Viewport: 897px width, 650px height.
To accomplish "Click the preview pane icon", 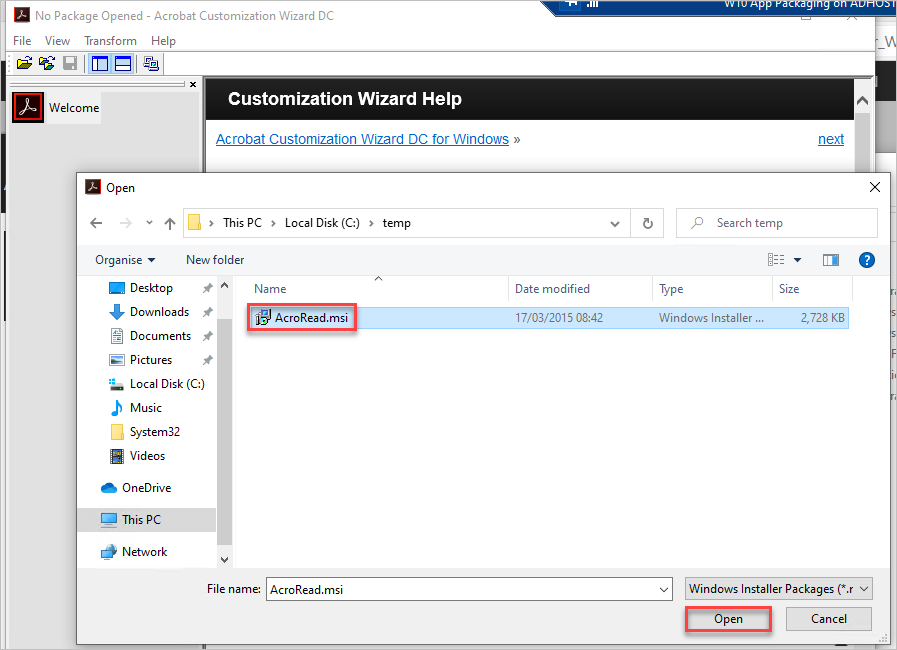I will pyautogui.click(x=830, y=259).
